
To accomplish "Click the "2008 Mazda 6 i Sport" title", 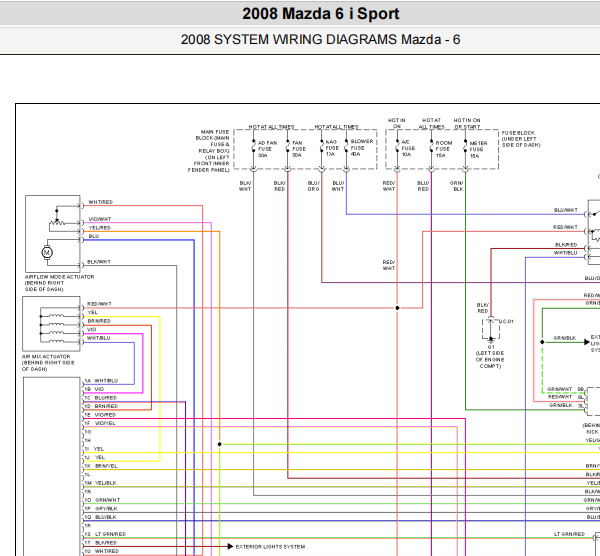I will pyautogui.click(x=321, y=14).
